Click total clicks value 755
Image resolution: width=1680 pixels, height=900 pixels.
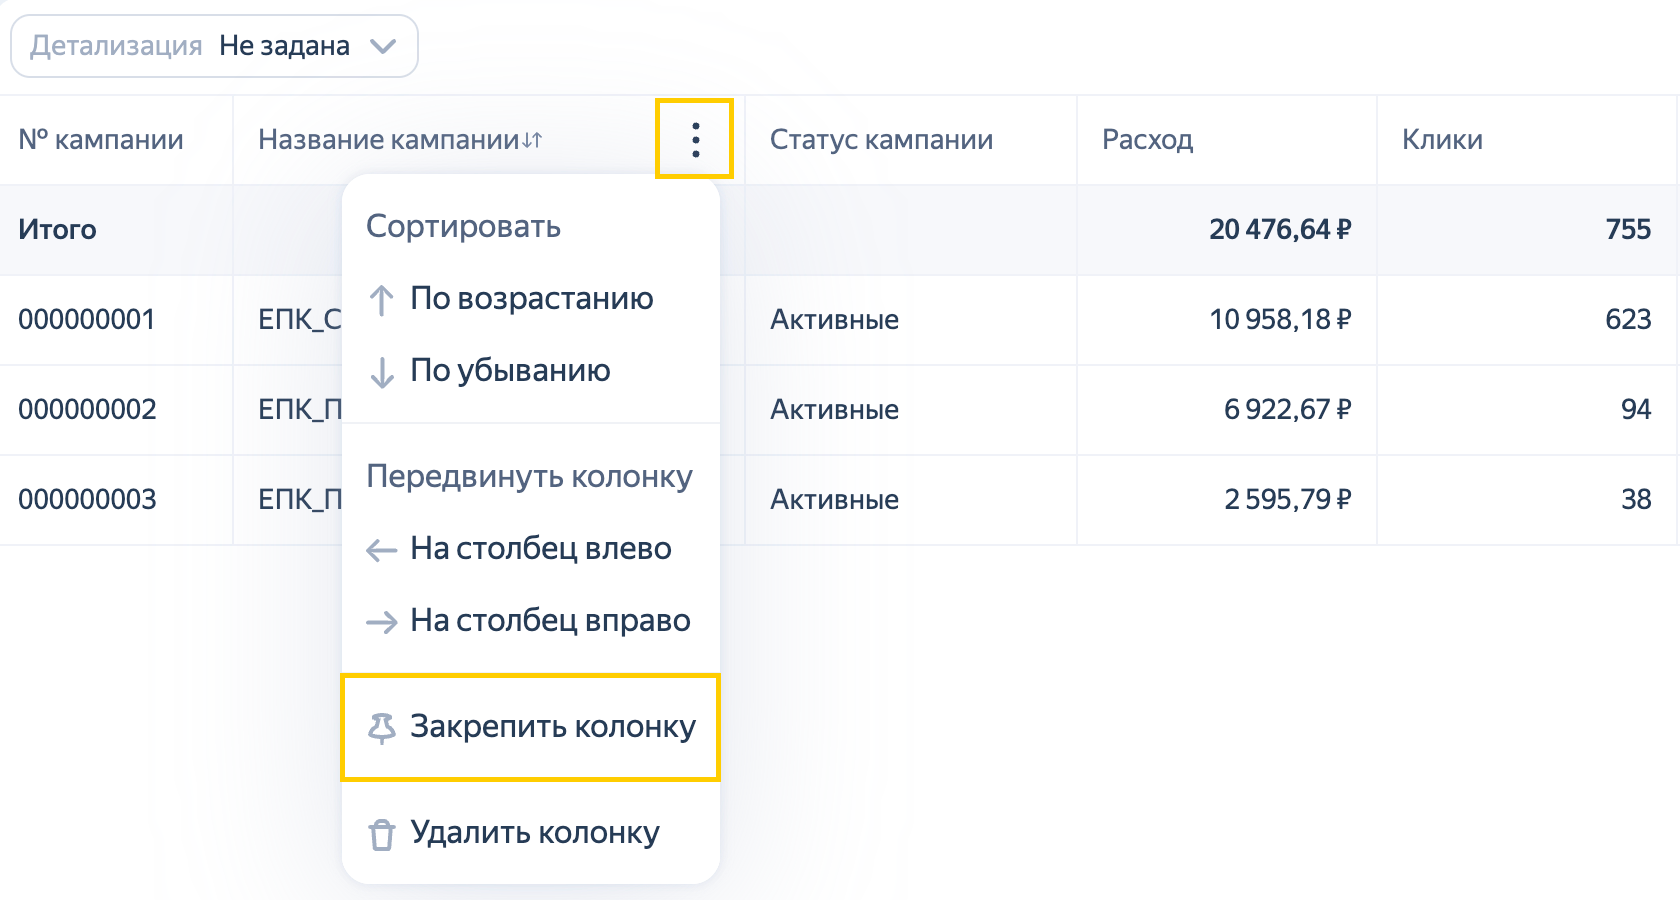(x=1628, y=230)
